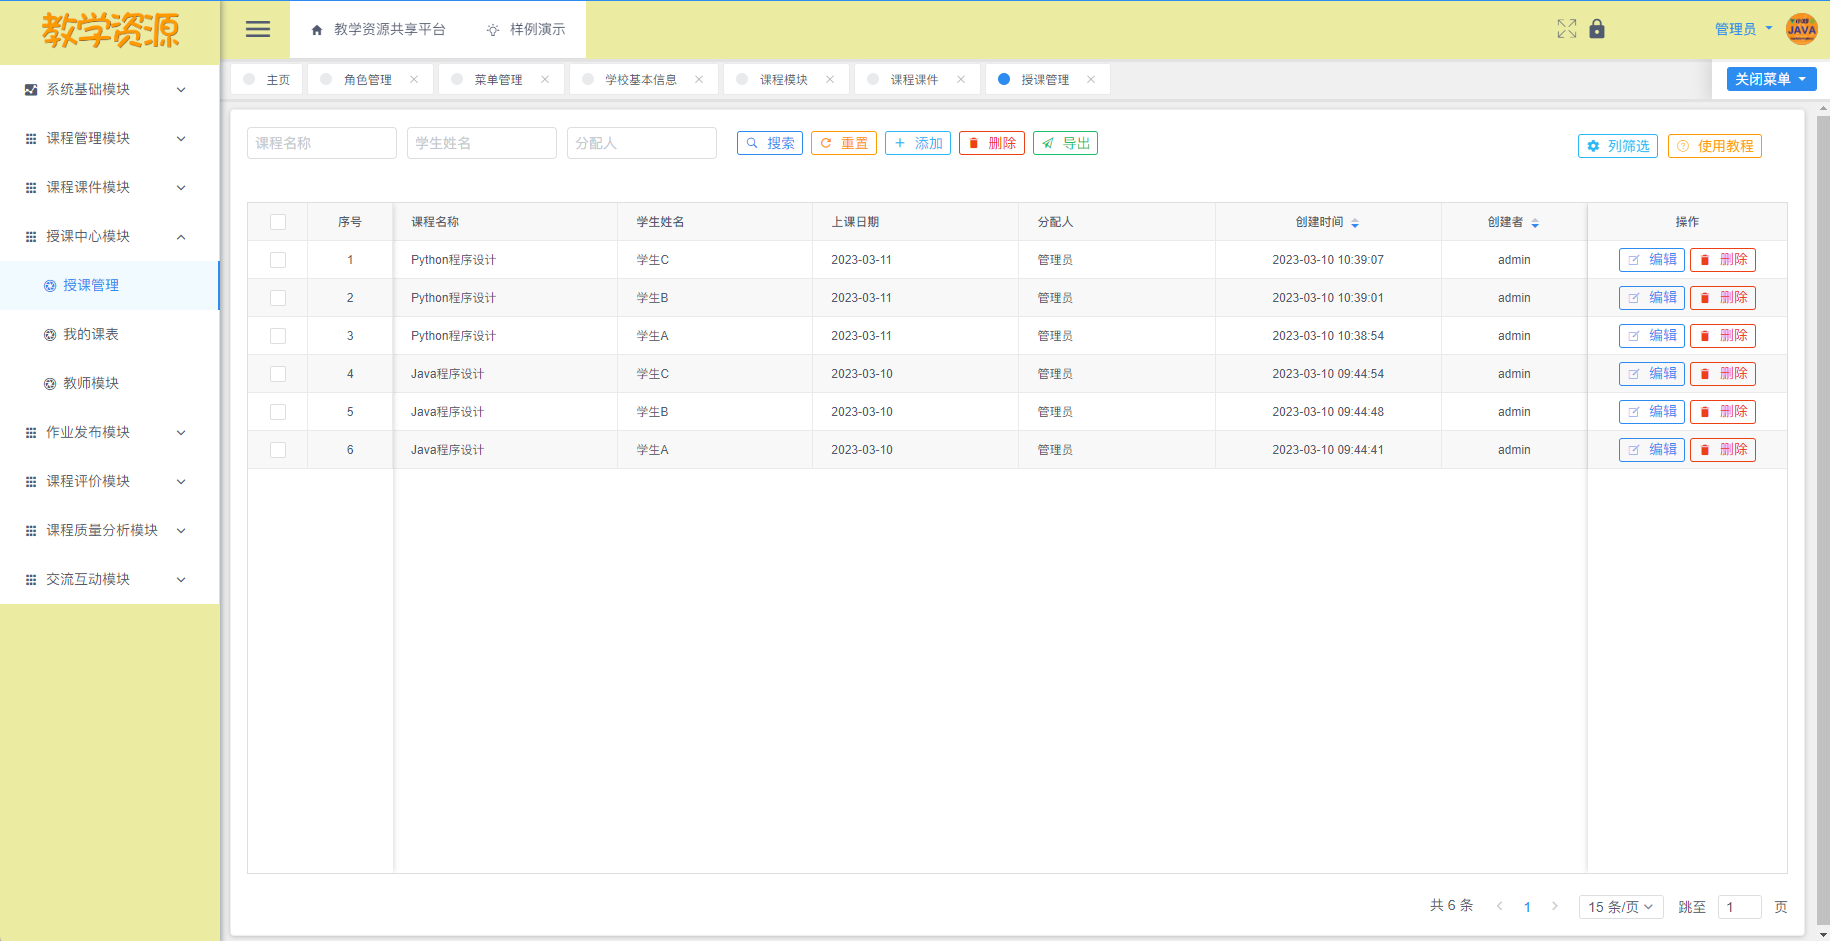Close the 课程模块 tab
This screenshot has width=1830, height=941.
coord(830,79)
